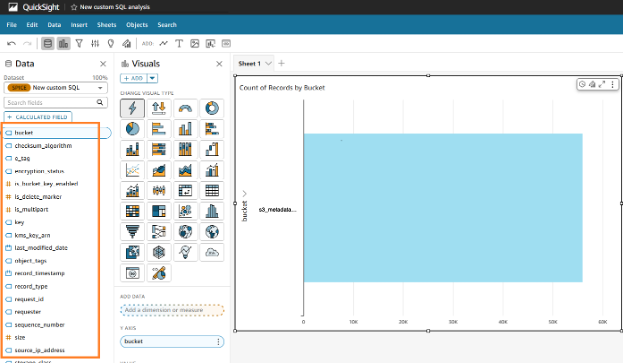The image size is (624, 364).
Task: Select the Histogram visual type
Action: tap(212, 211)
